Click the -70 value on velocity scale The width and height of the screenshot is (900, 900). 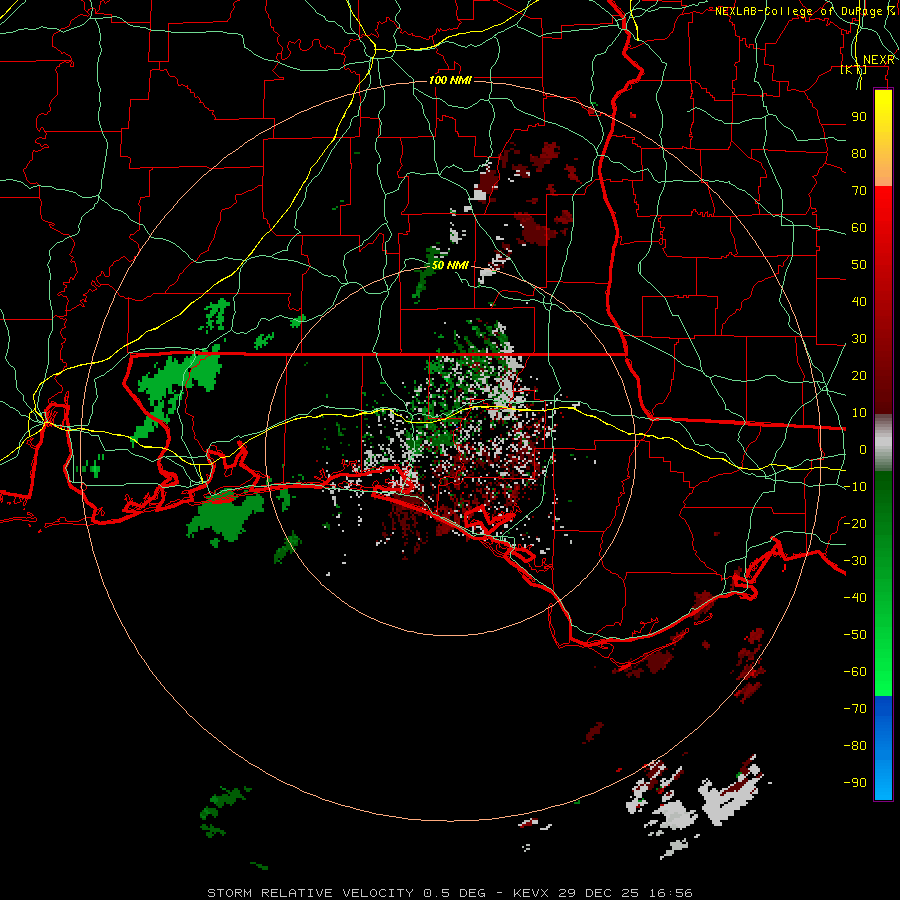[x=855, y=708]
